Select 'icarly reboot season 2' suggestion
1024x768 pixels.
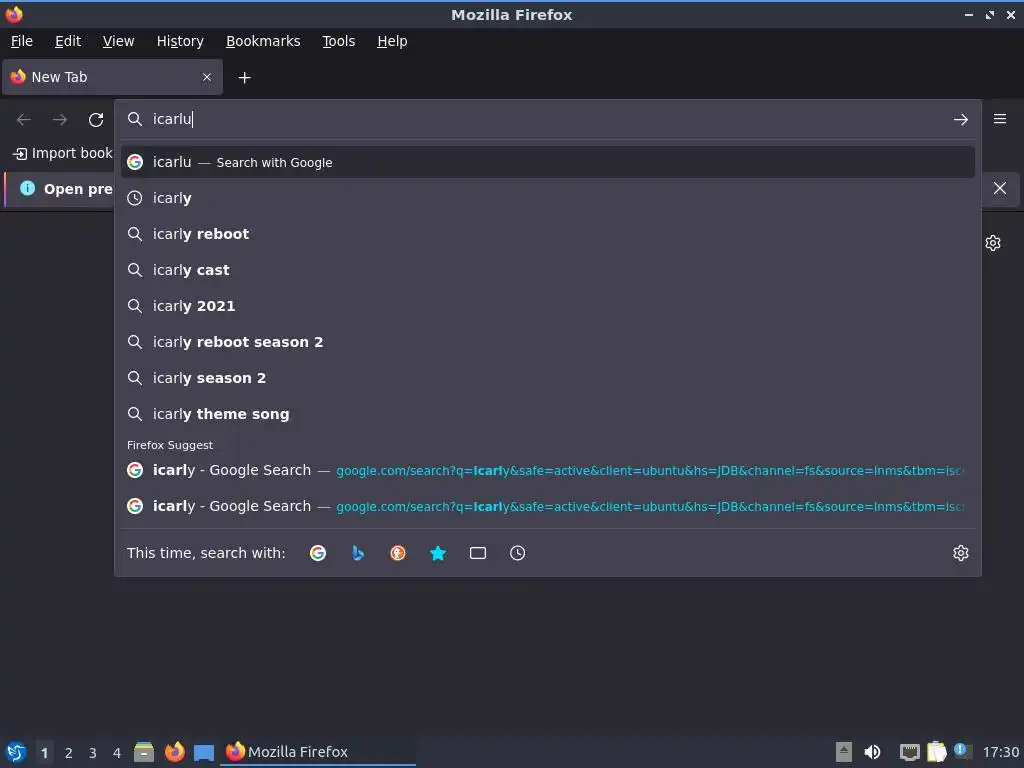(547, 342)
